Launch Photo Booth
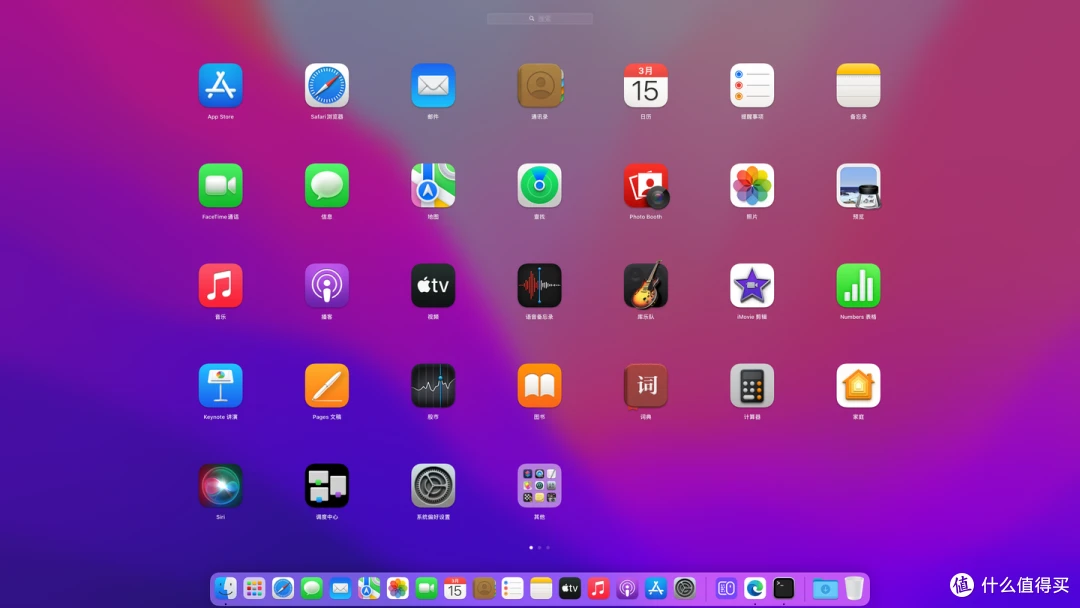The image size is (1080, 608). (x=646, y=186)
